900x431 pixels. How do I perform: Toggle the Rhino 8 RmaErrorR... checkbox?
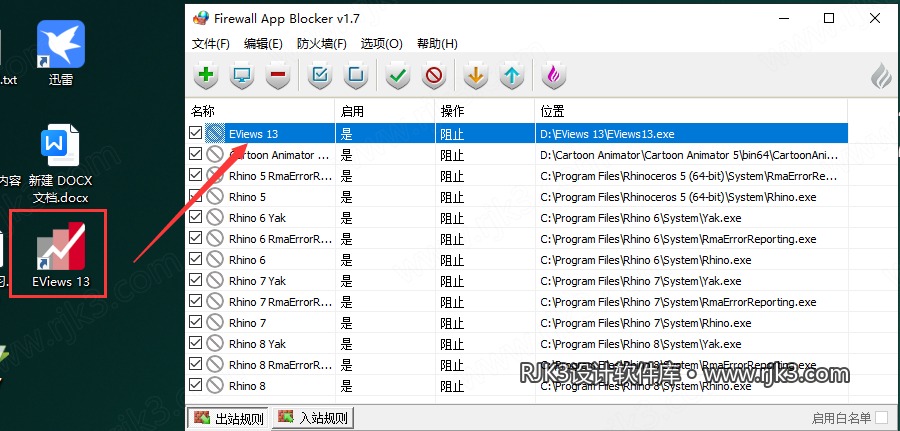[x=196, y=364]
